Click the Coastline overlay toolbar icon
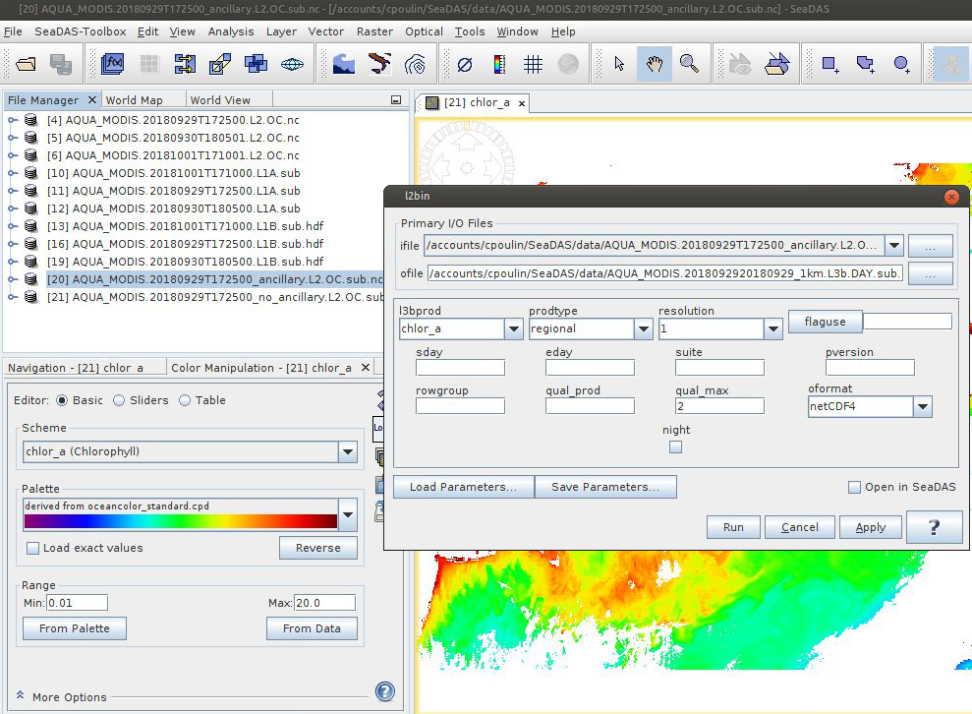Screen dimensions: 972x714 coord(379,64)
